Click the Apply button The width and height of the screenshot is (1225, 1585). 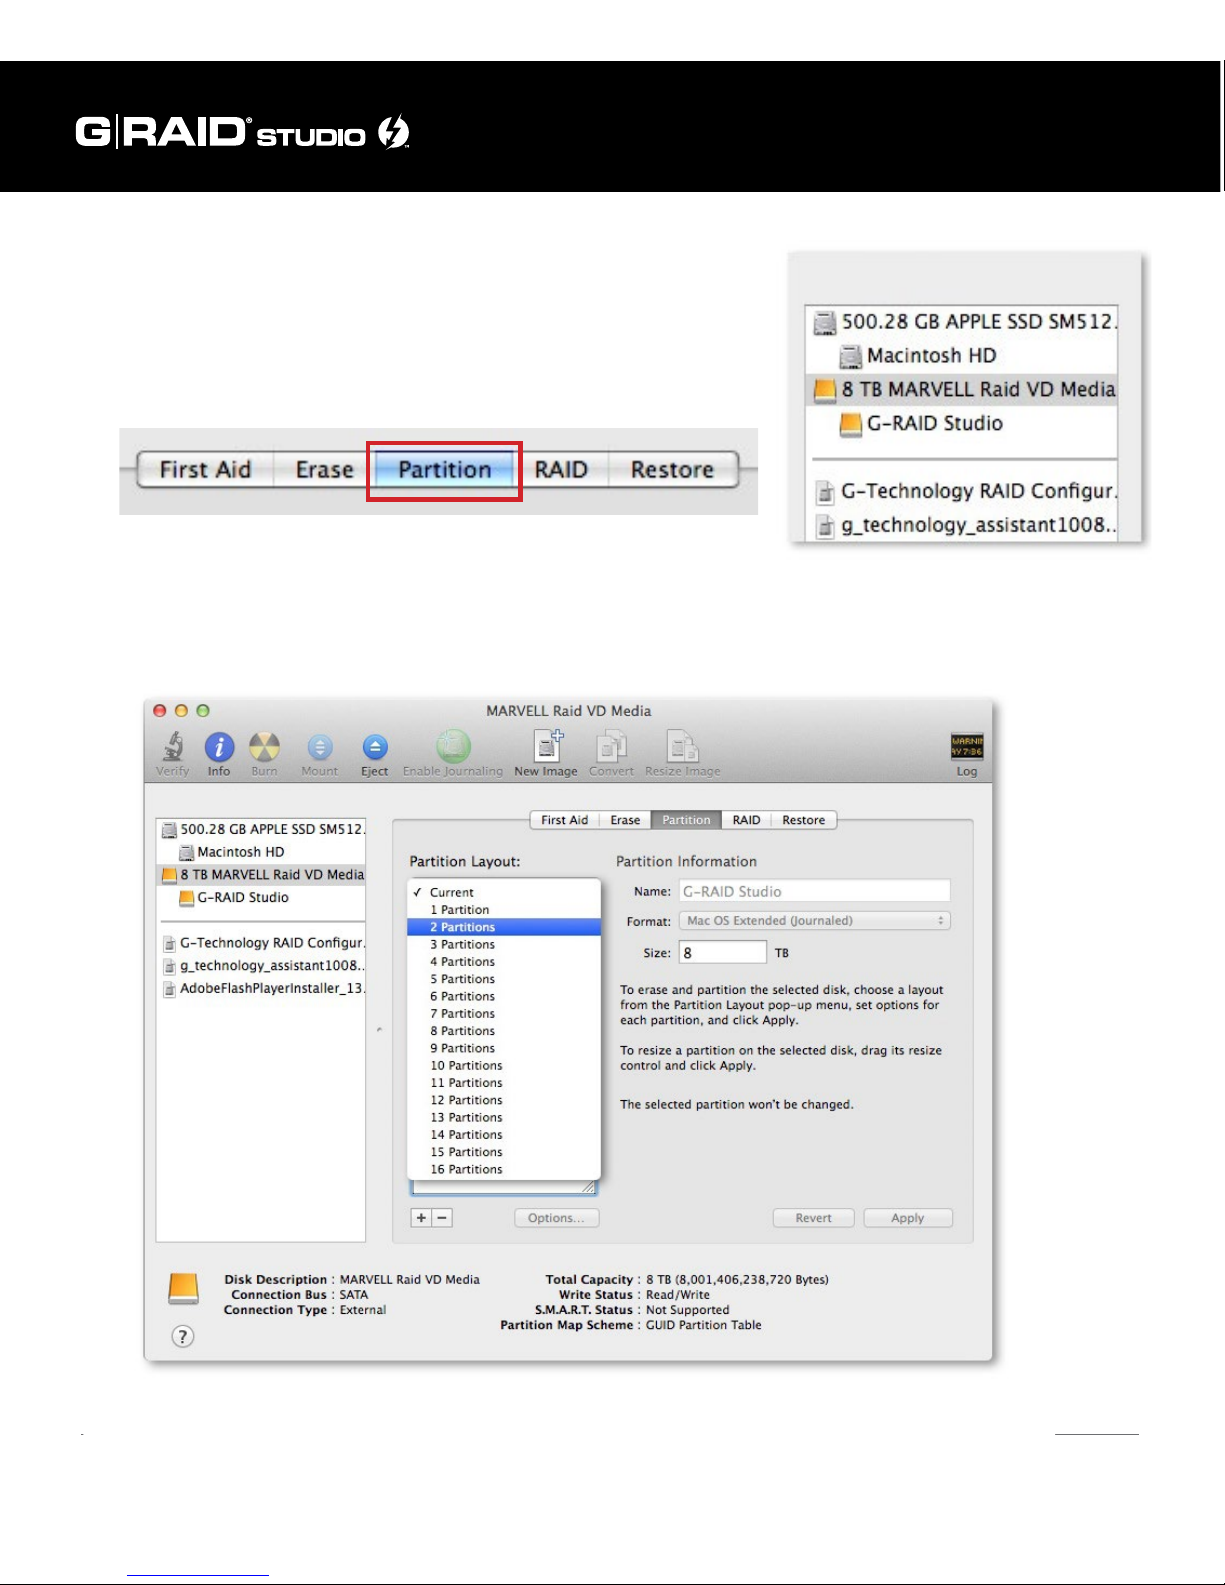tap(908, 1218)
